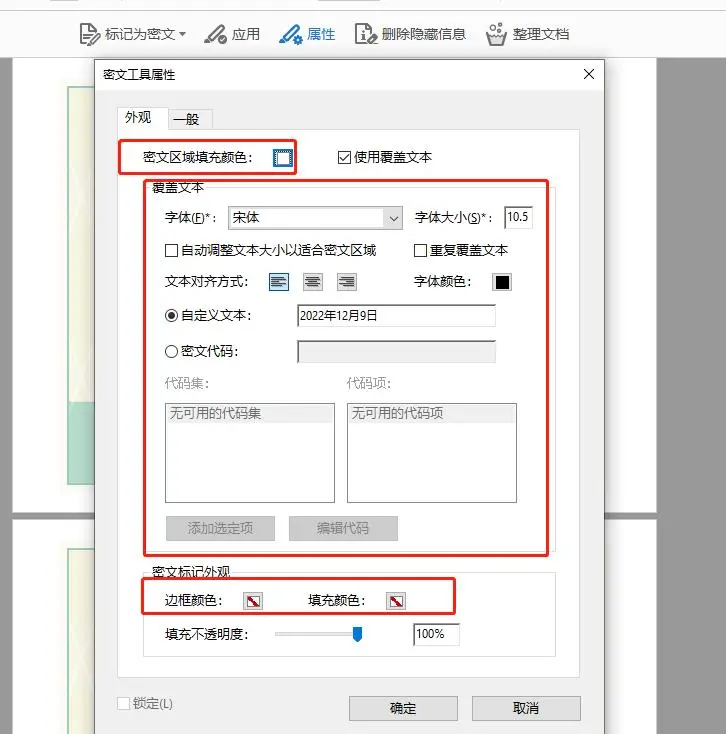Click the 确定 button
Image resolution: width=726 pixels, height=734 pixels.
(403, 708)
